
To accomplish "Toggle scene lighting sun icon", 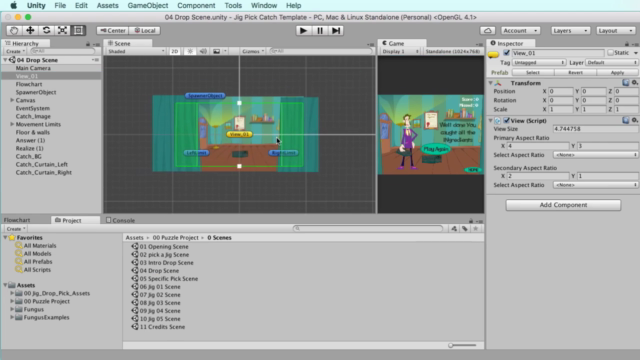I will [190, 51].
